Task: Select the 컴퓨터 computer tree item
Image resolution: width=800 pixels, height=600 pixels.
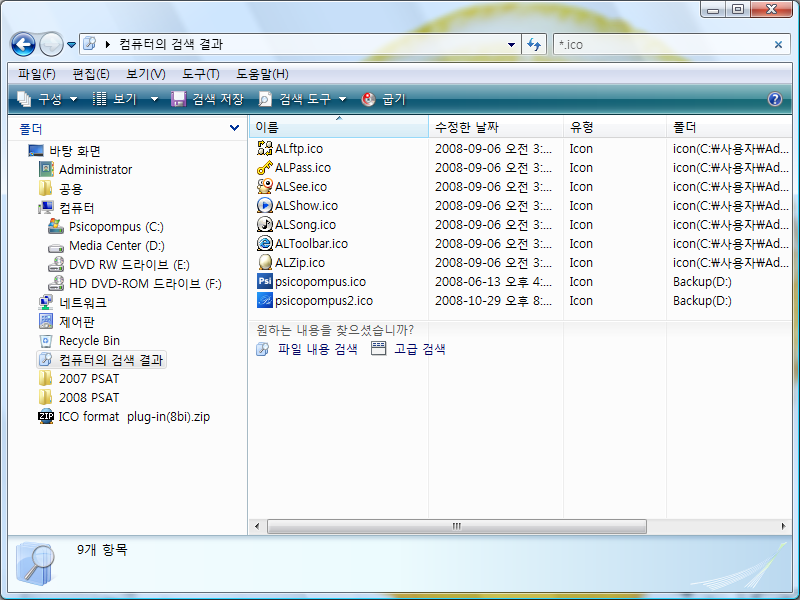Action: (77, 208)
